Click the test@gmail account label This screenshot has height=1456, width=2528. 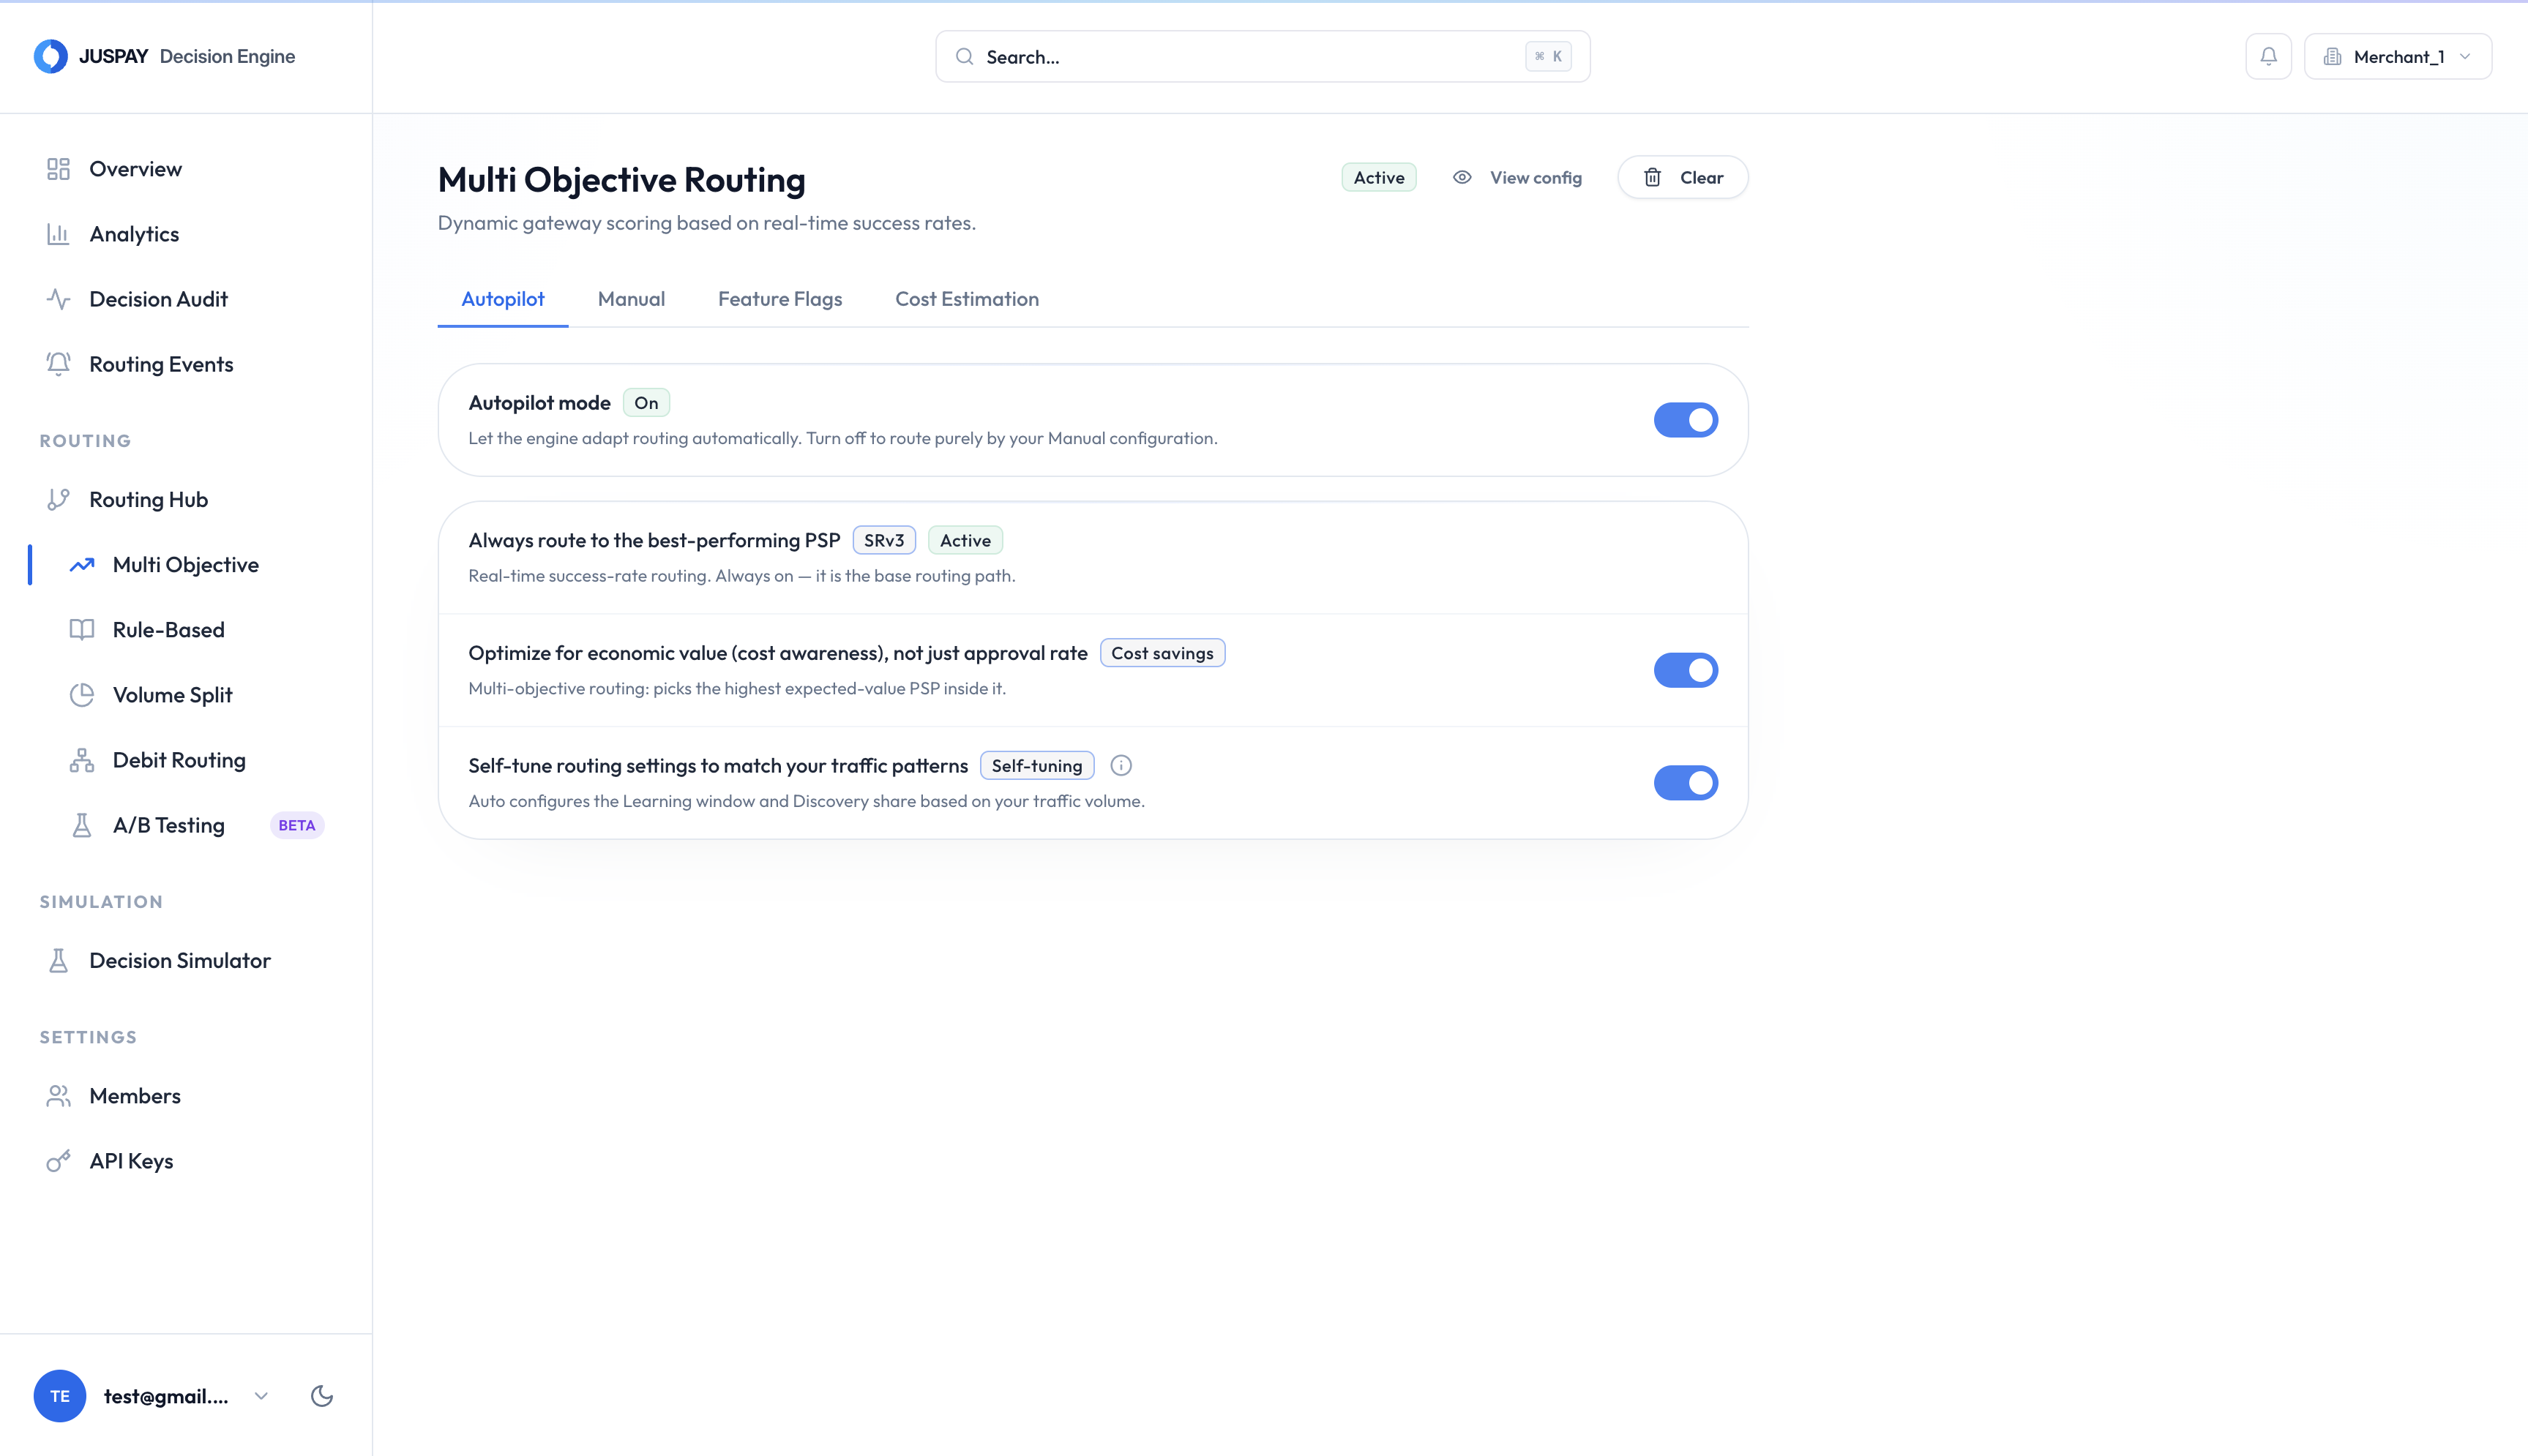[166, 1396]
